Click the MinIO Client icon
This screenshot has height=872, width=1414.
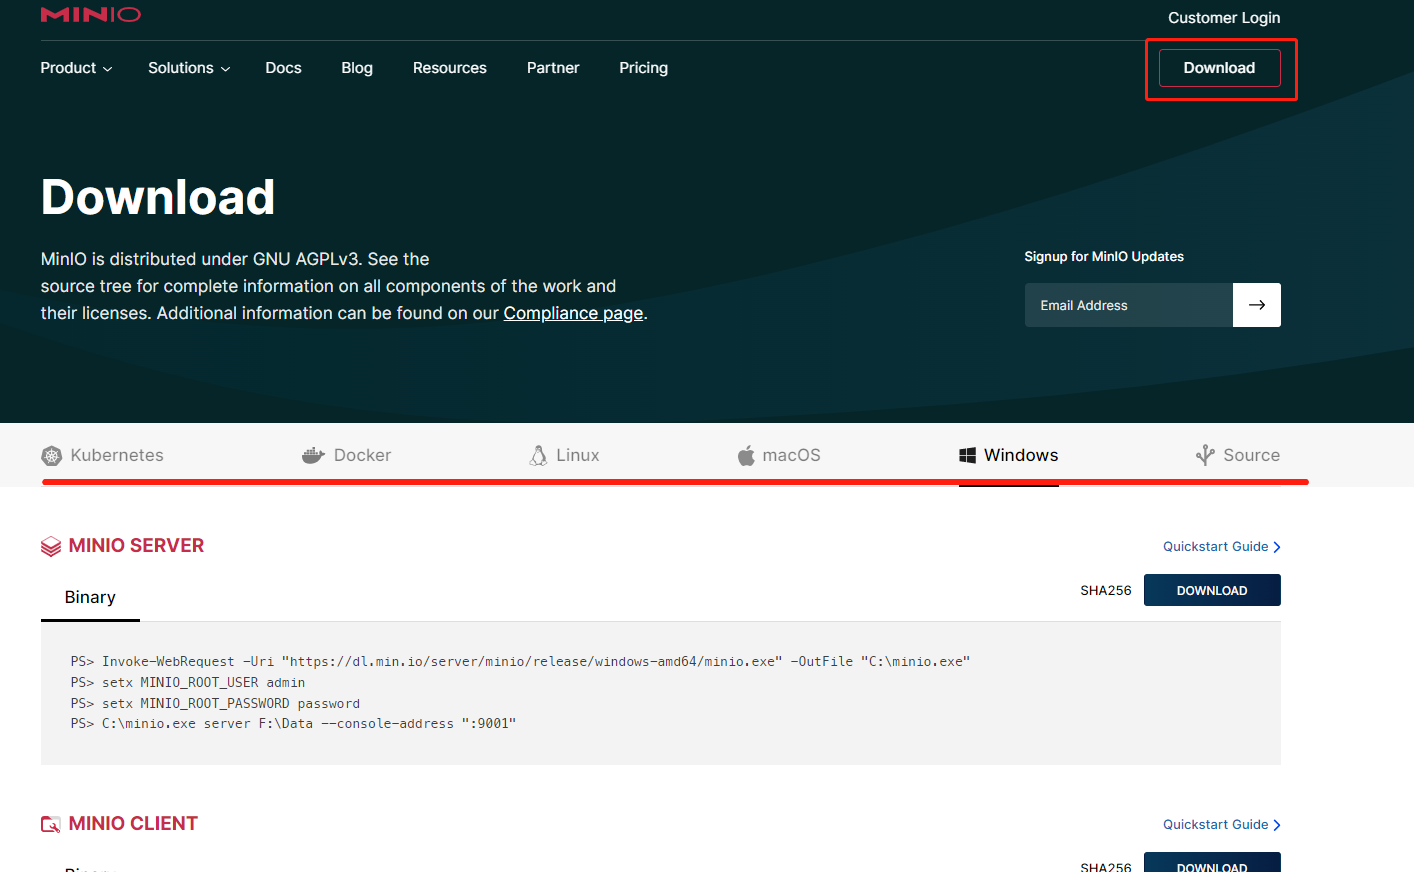(x=51, y=824)
